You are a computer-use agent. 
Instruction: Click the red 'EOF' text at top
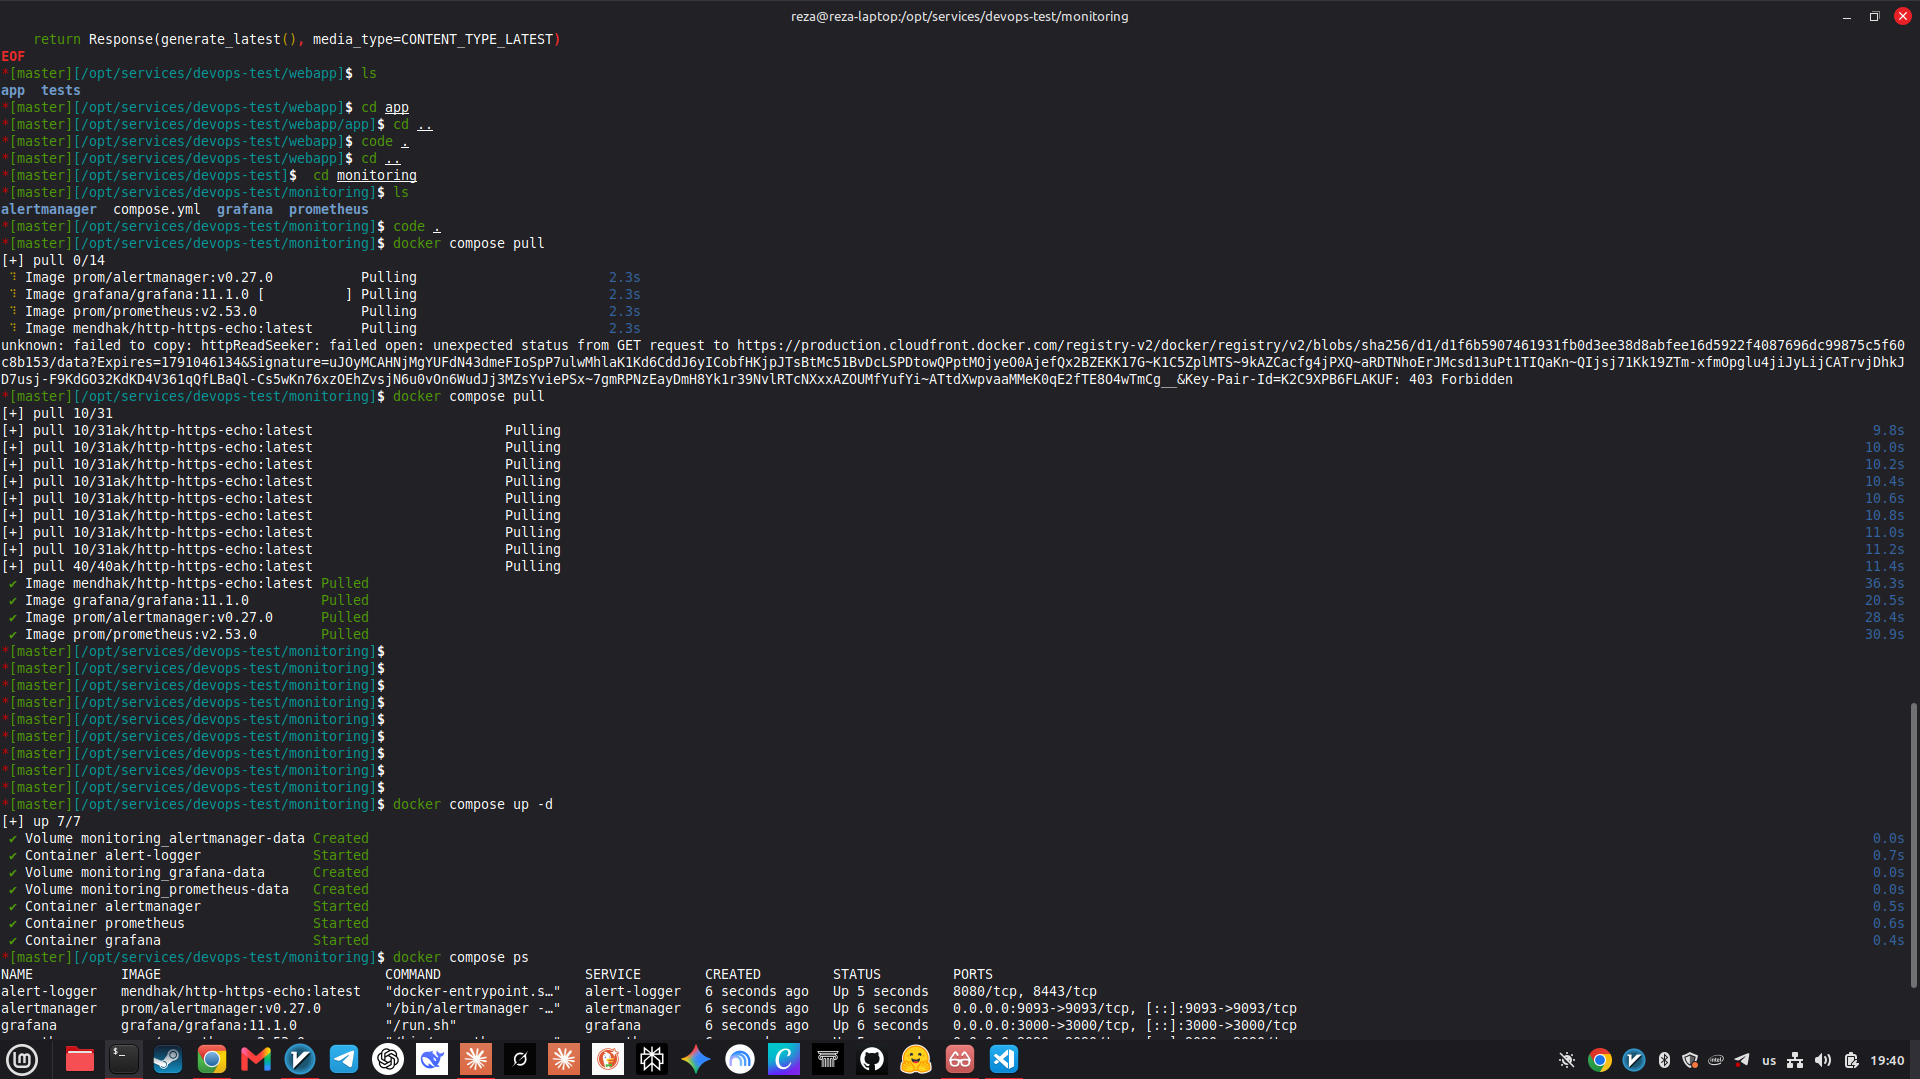(13, 56)
